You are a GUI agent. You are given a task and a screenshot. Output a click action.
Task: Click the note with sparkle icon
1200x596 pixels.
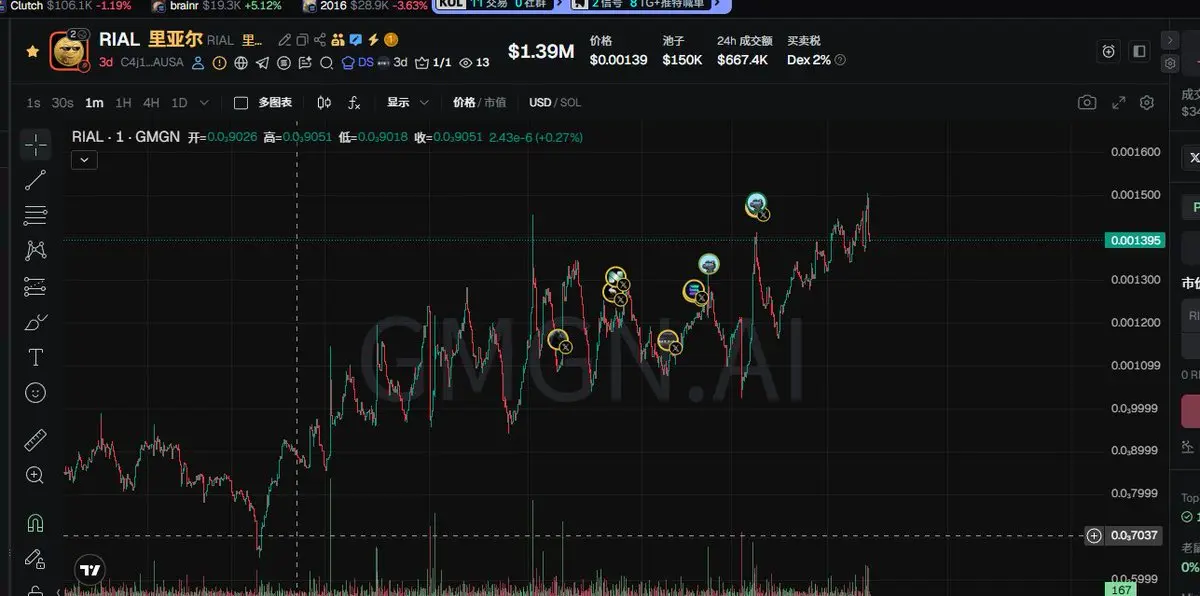305,62
